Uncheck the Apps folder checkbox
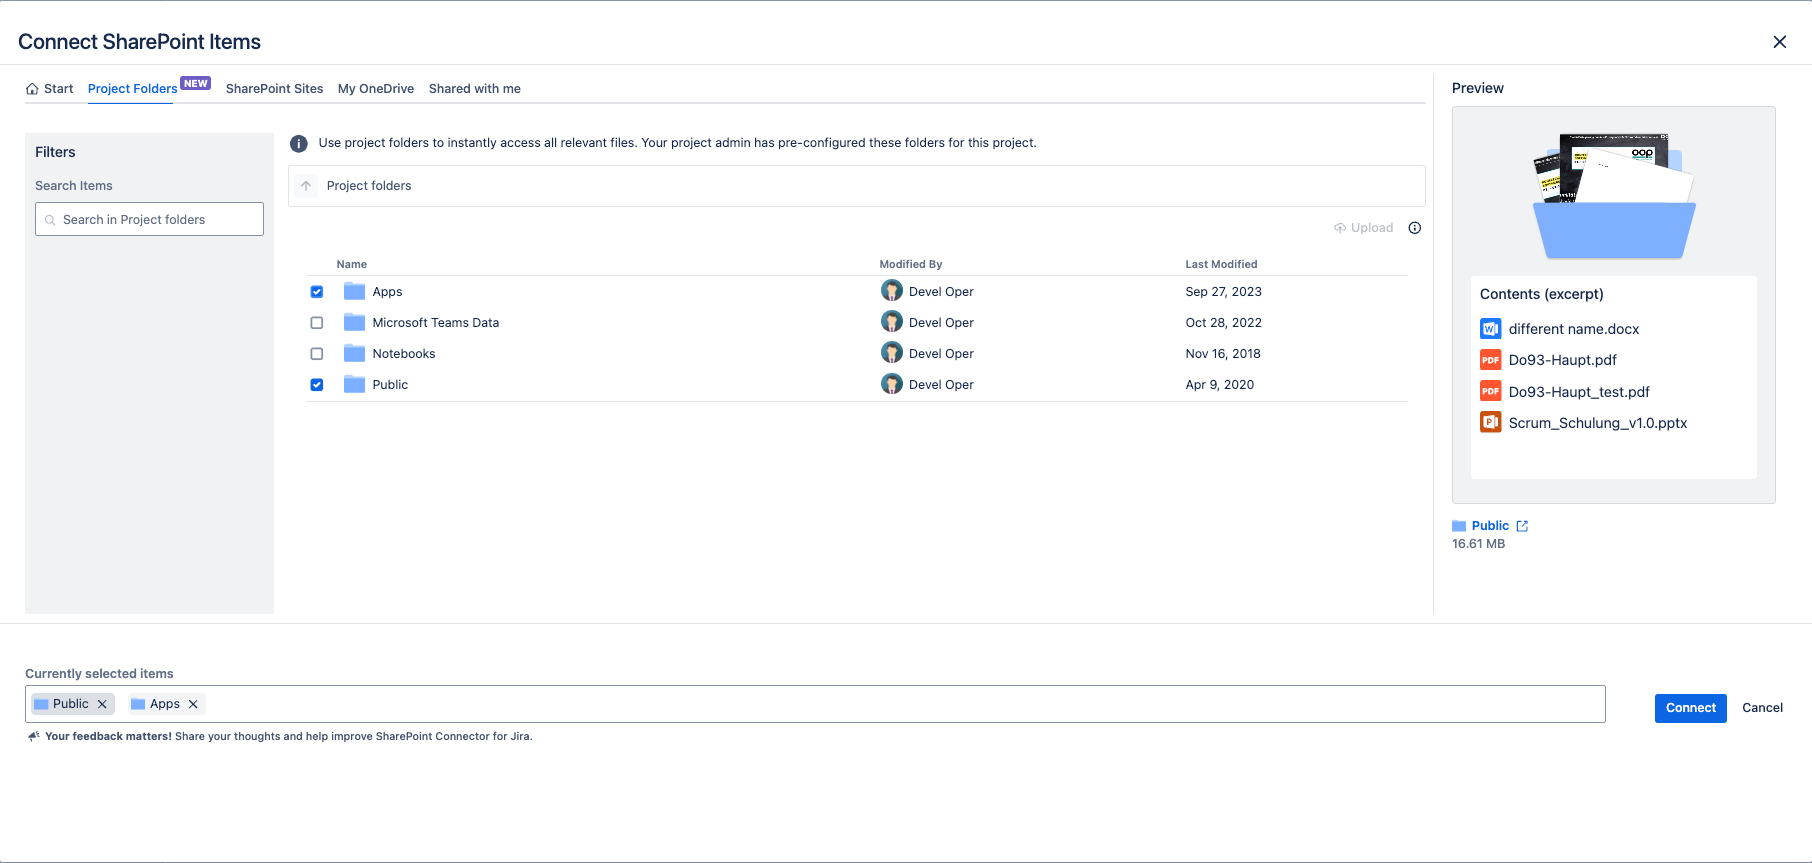 click(x=317, y=292)
